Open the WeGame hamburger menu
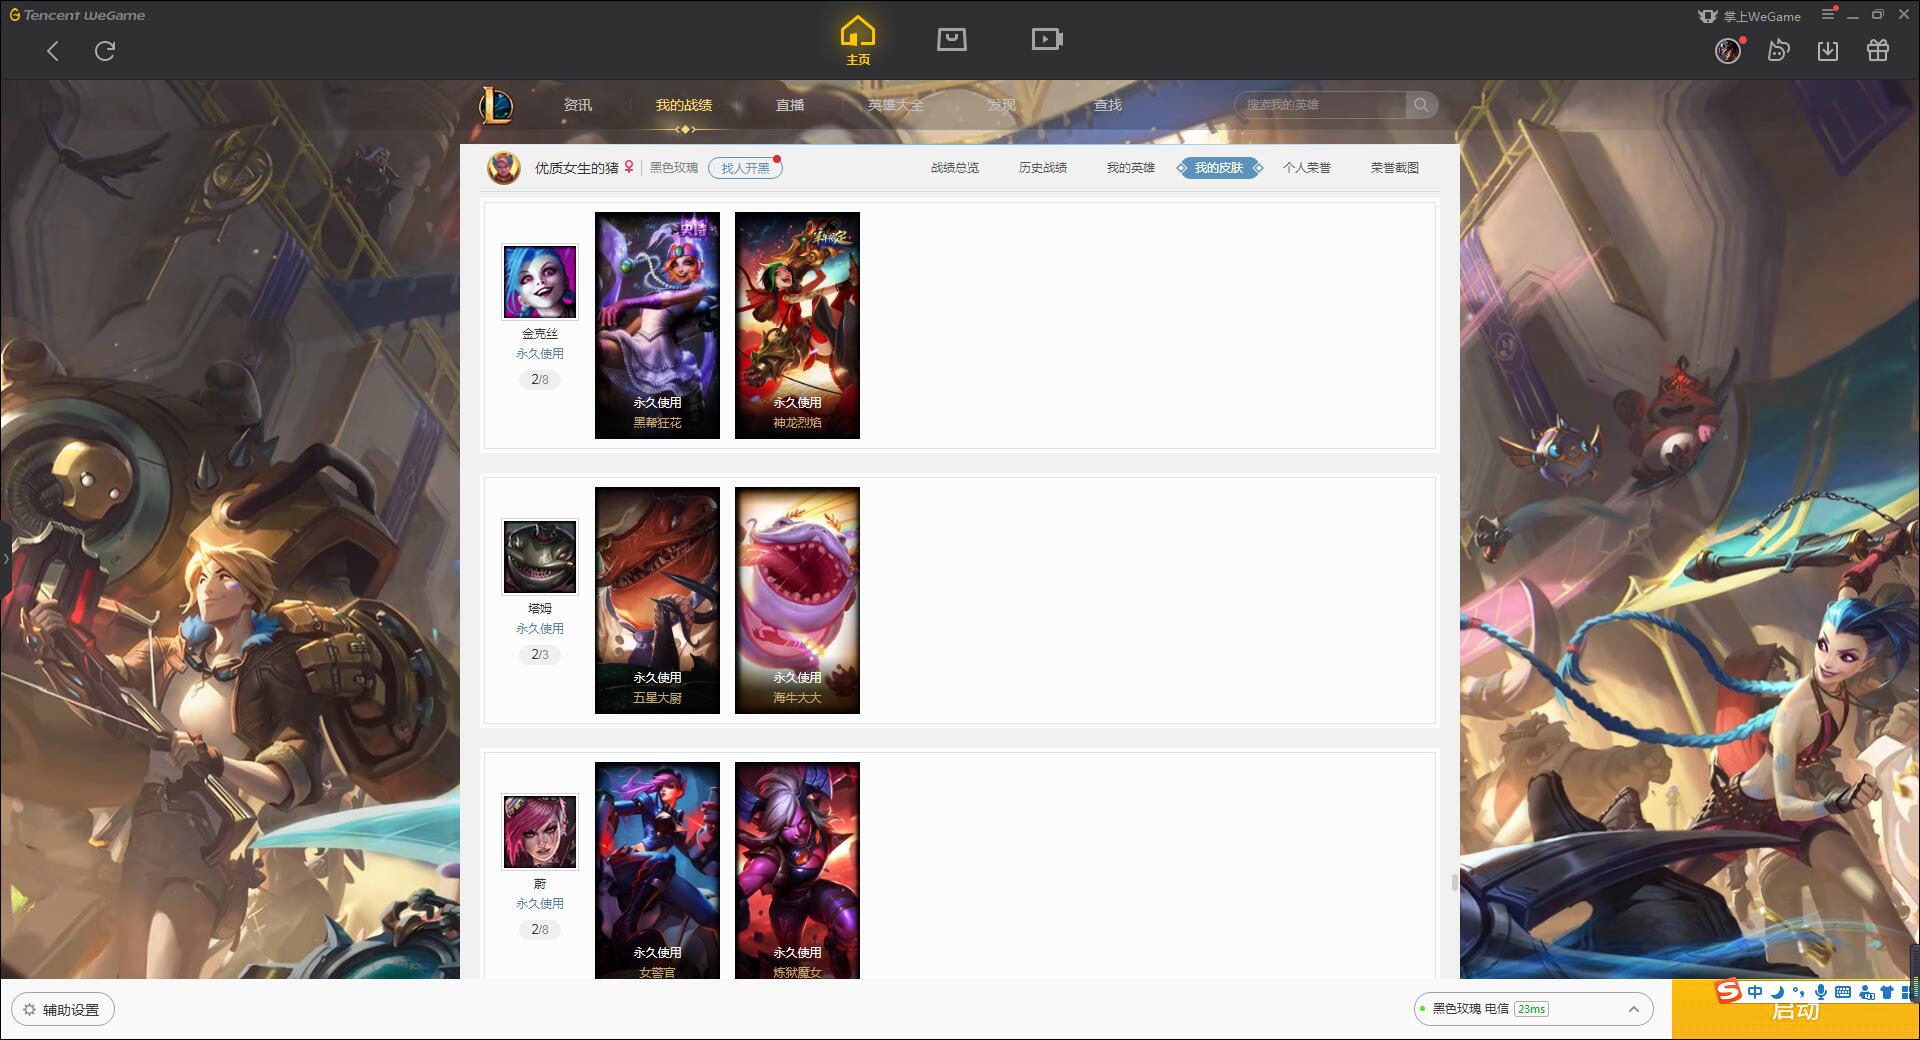1920x1040 pixels. [1828, 14]
